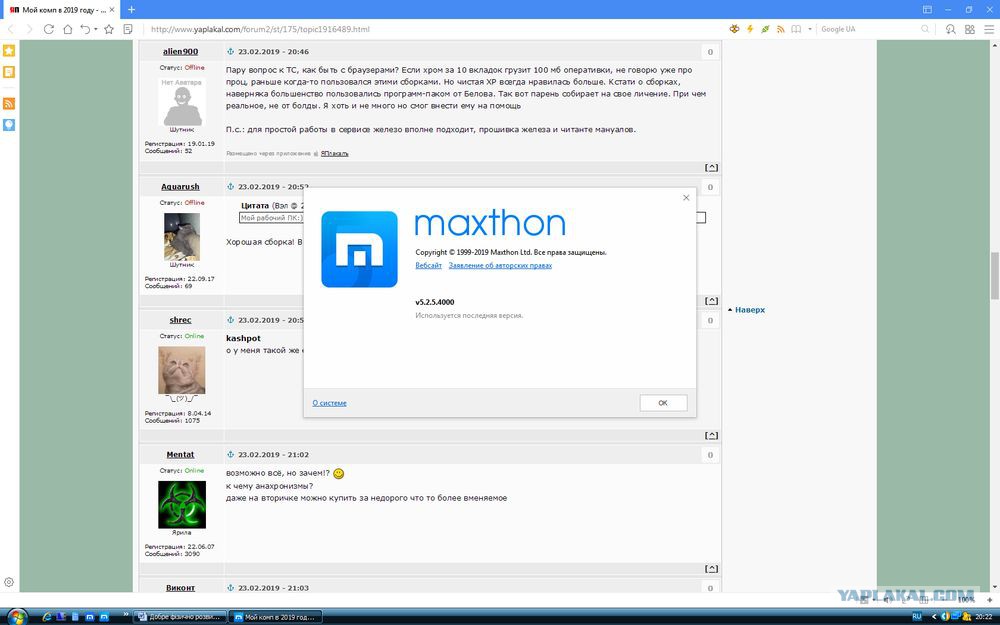1000x625 pixels.
Task: Click anchor icon of the 21:02 post
Action: pyautogui.click(x=231, y=455)
